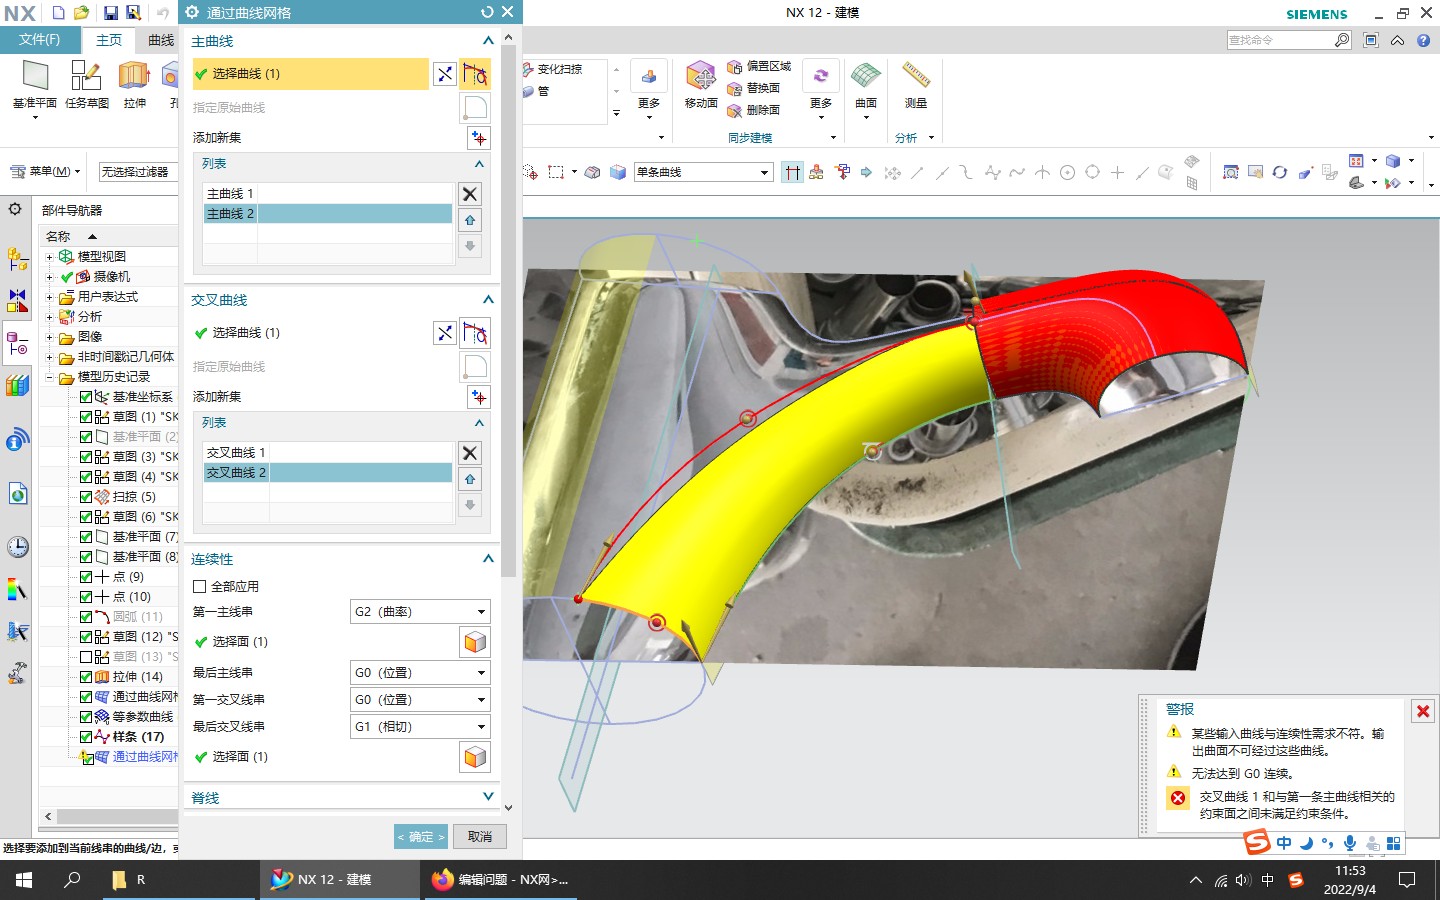Image resolution: width=1440 pixels, height=900 pixels.
Task: Remove selected primary curve with X button
Action: coord(470,194)
